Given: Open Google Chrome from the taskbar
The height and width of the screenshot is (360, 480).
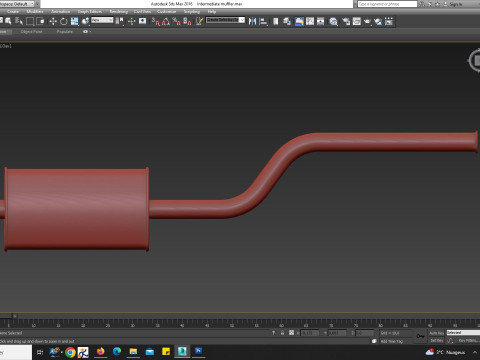Looking at the screenshot, I should click(x=70, y=352).
